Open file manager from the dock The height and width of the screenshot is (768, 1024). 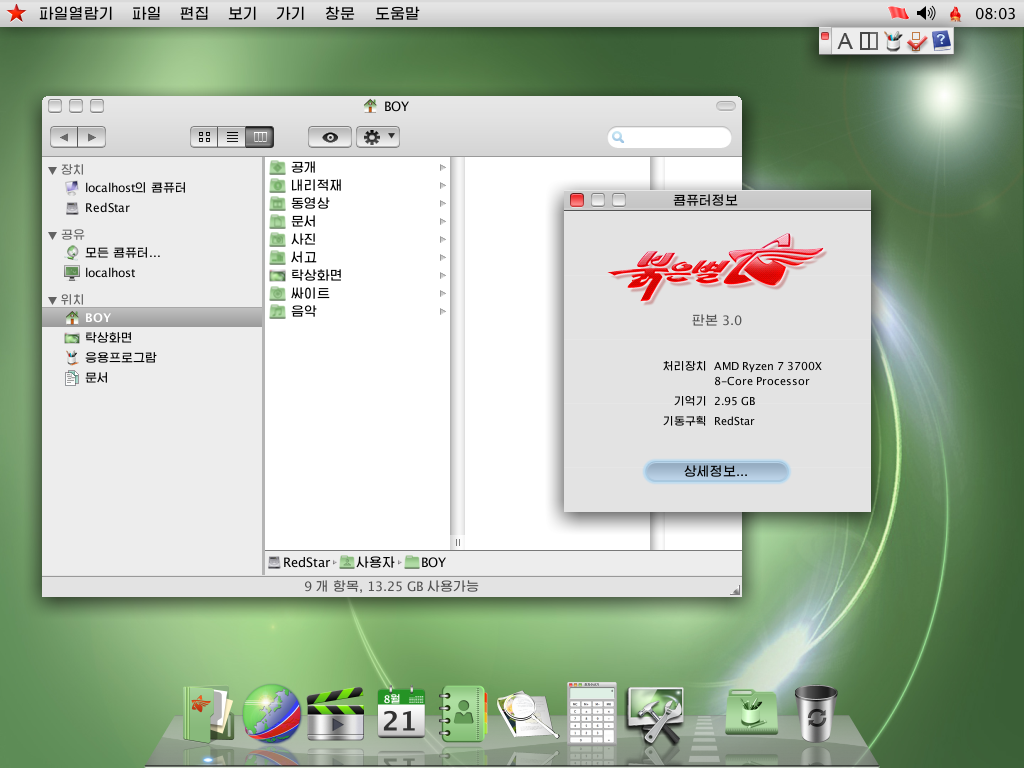click(x=208, y=714)
